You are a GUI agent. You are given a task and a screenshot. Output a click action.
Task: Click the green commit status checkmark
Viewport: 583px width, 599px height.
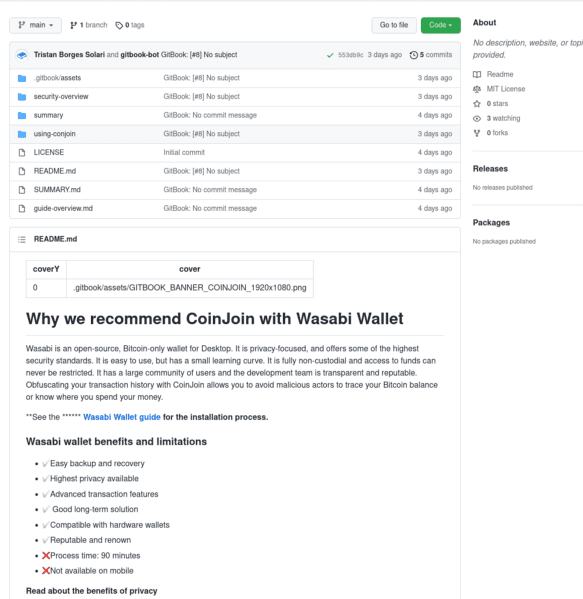pos(330,55)
